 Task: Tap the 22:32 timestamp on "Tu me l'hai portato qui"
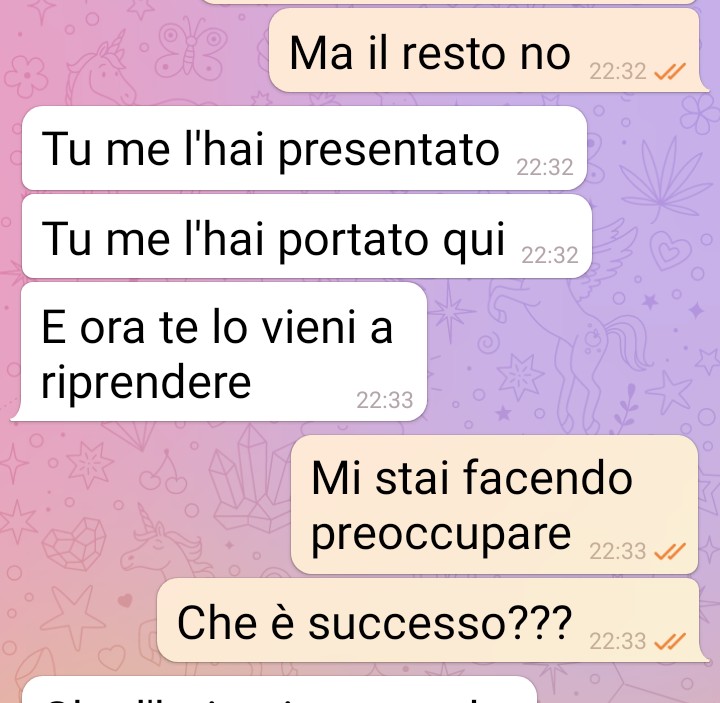click(x=550, y=255)
